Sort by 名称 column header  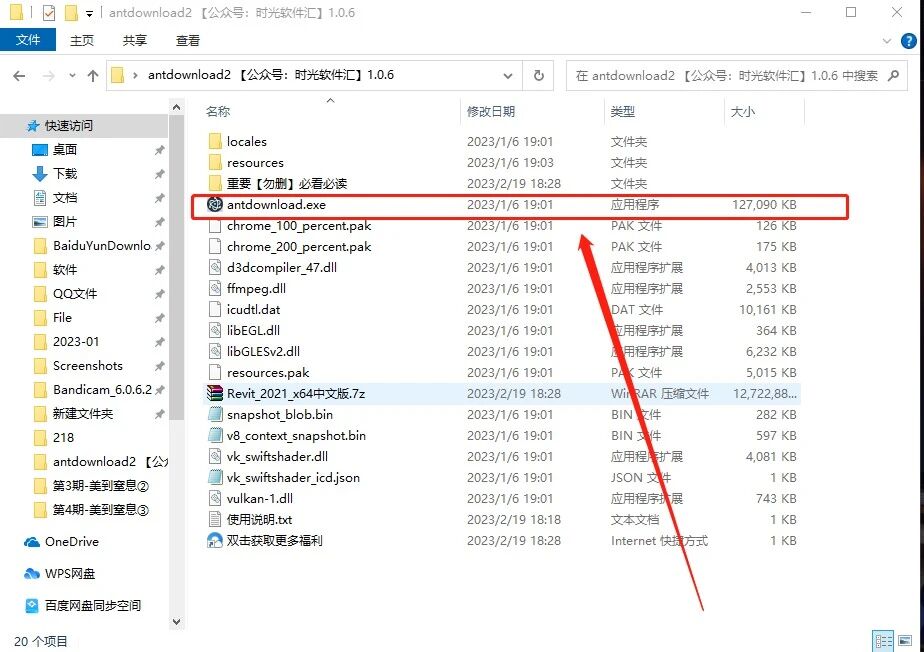(x=217, y=111)
